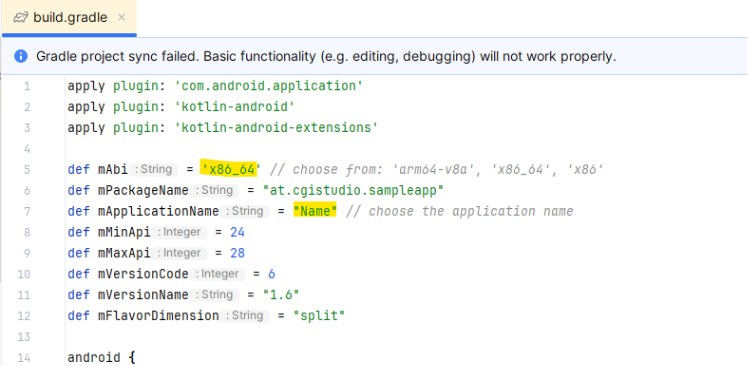Click the Gradle elephant icon on the tab
The width and height of the screenshot is (748, 366).
tap(21, 18)
